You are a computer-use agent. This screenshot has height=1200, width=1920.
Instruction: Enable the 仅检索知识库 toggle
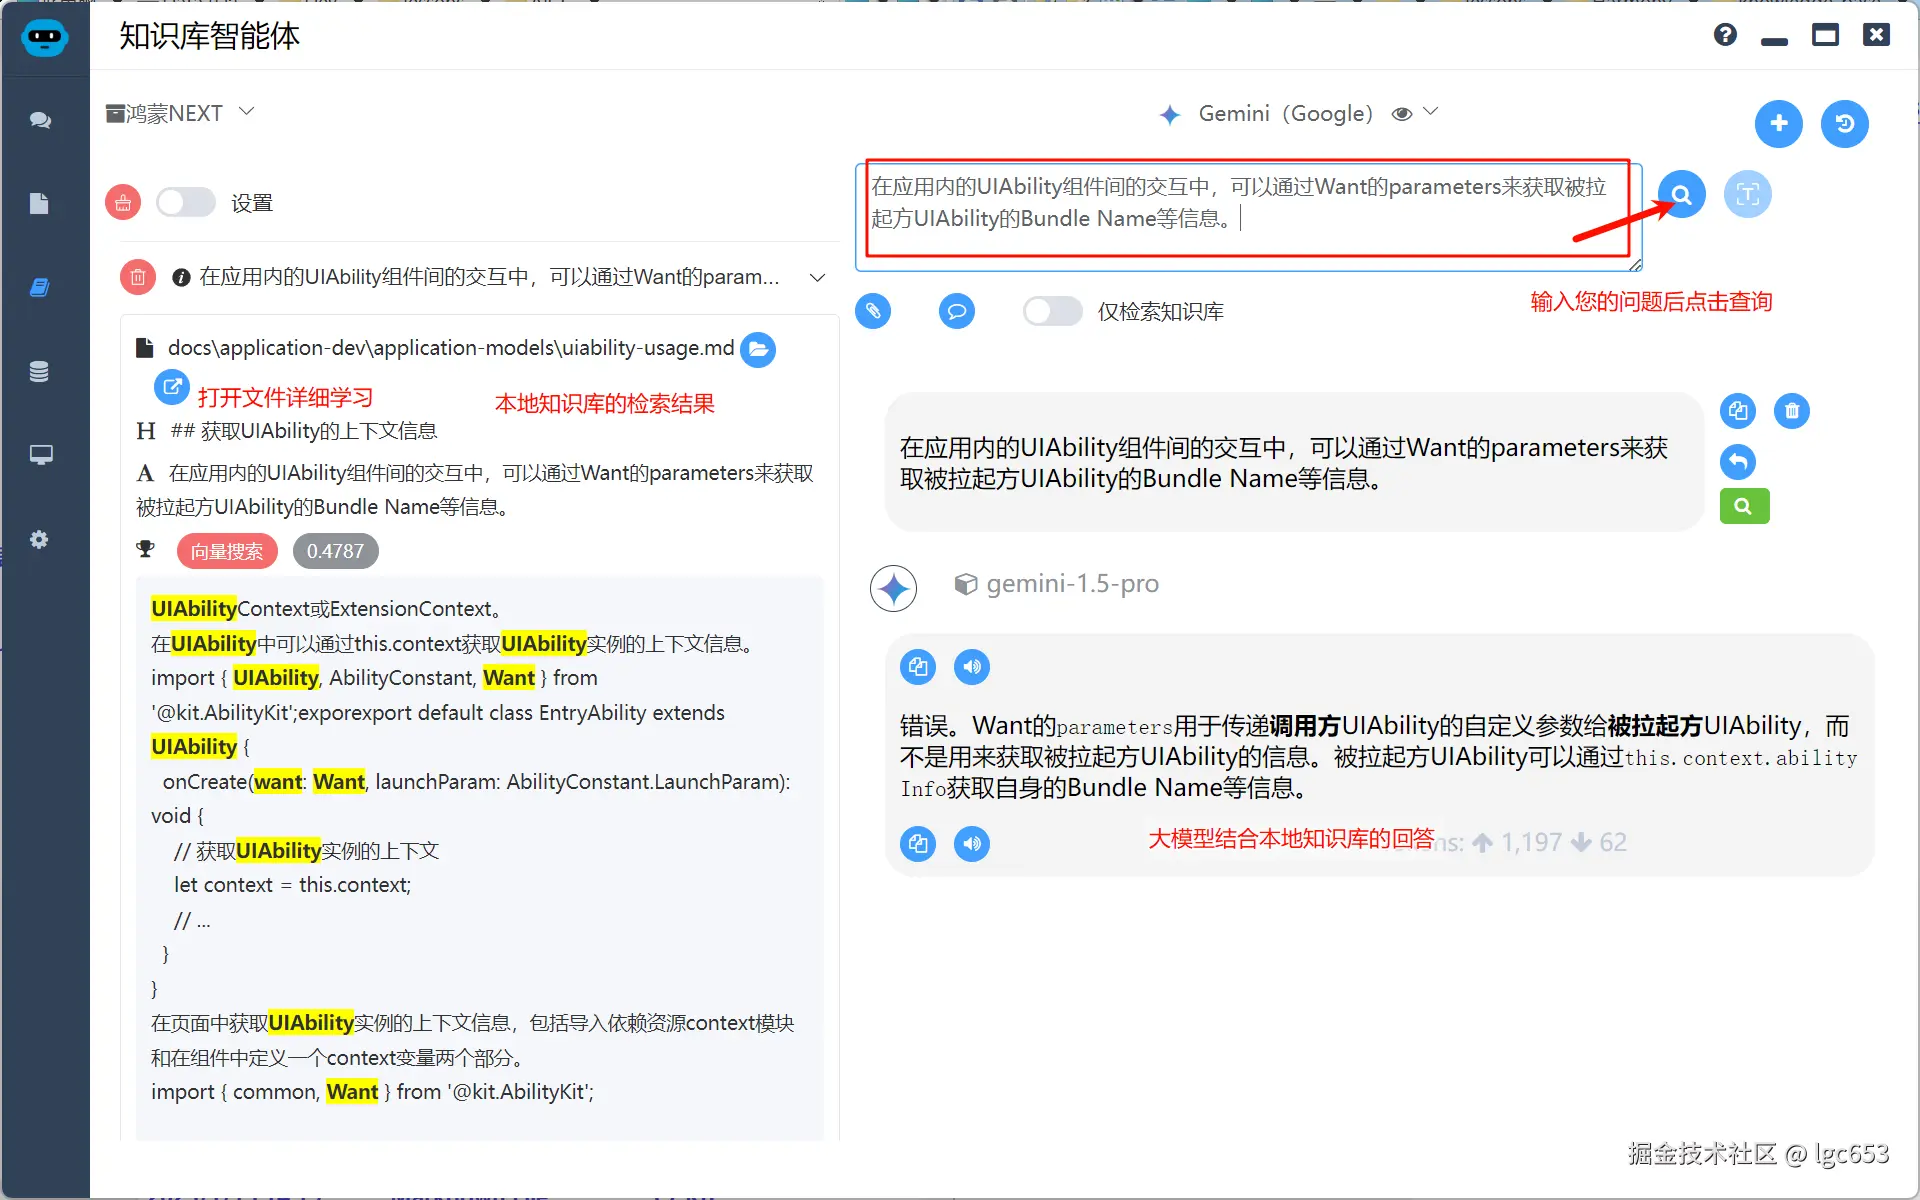[1052, 311]
